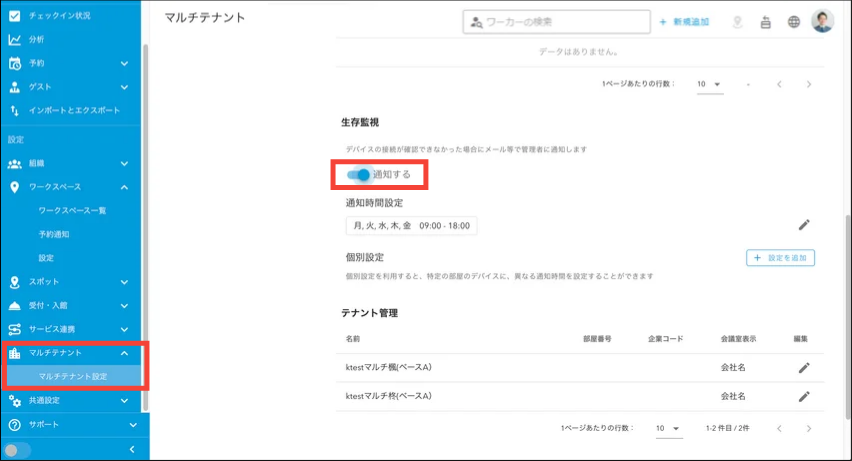Viewport: 852px width, 461px height.
Task: Click the edit pencil for ktestマルチ柊(ベースA)
Action: [x=803, y=396]
